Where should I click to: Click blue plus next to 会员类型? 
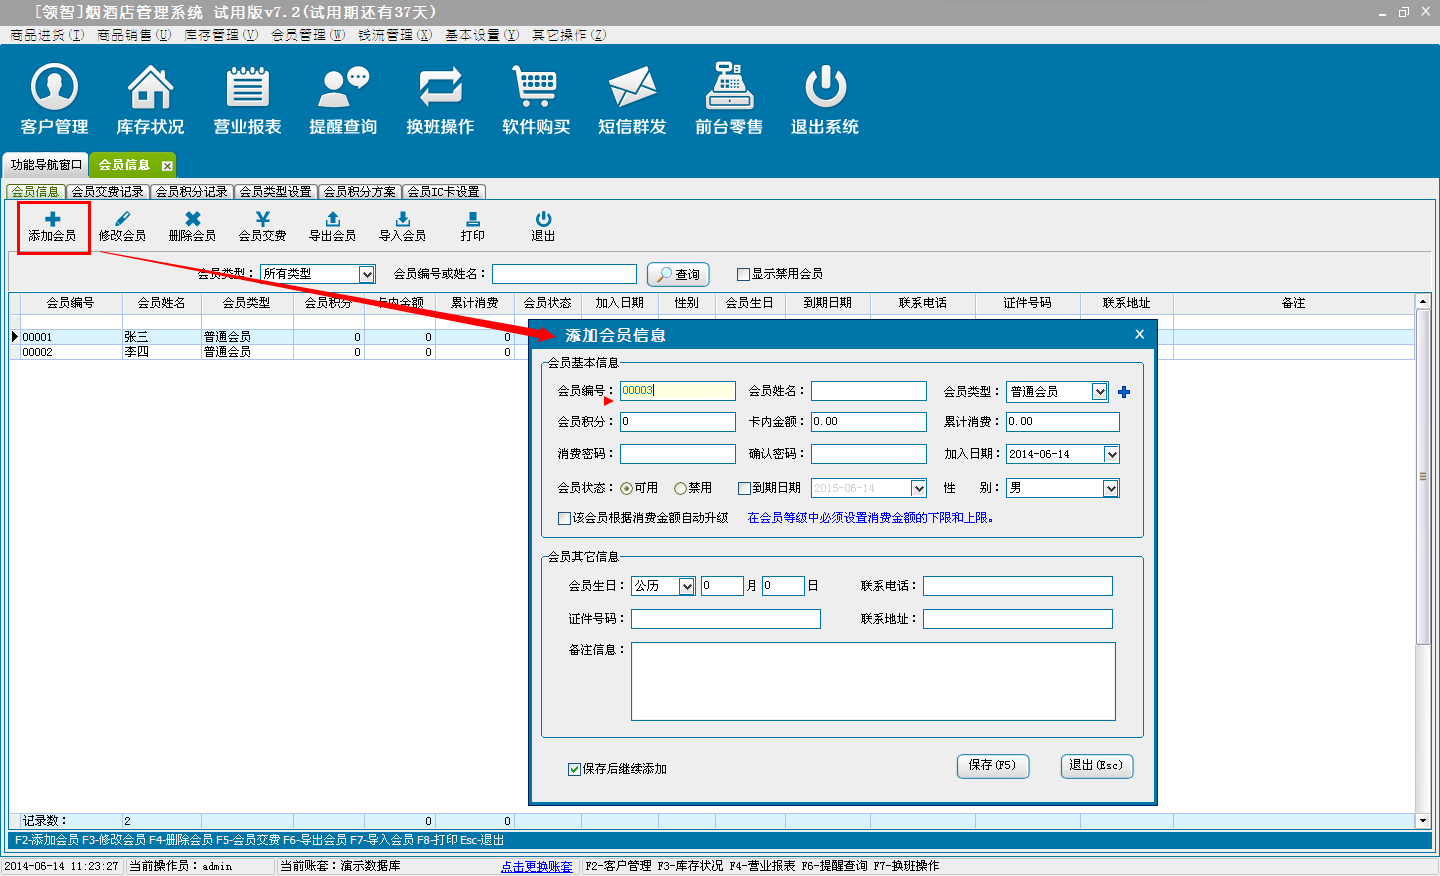[x=1124, y=392]
